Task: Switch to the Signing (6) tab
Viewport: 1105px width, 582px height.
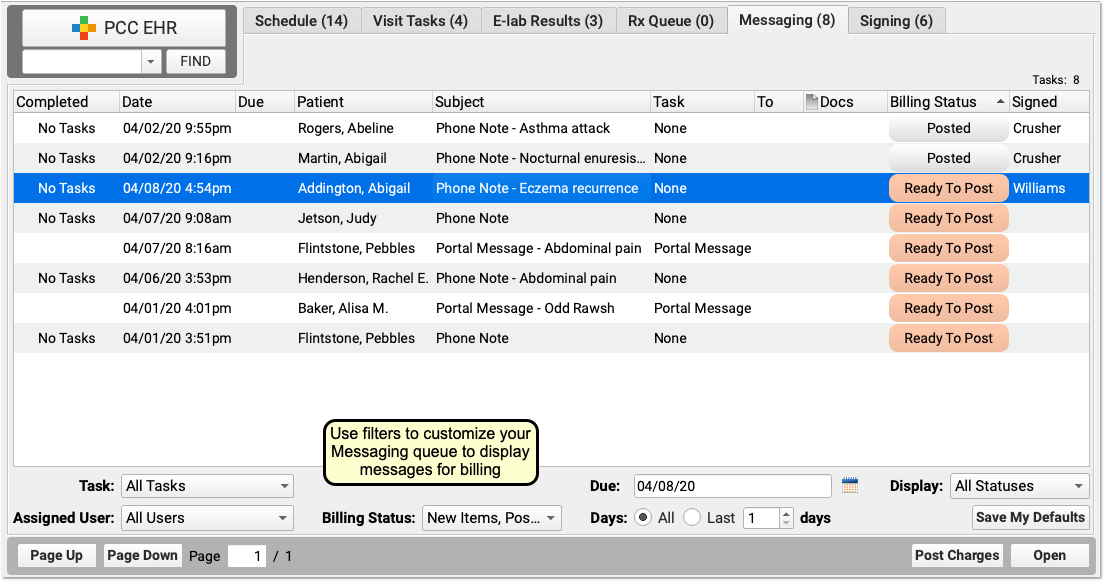Action: tap(896, 20)
